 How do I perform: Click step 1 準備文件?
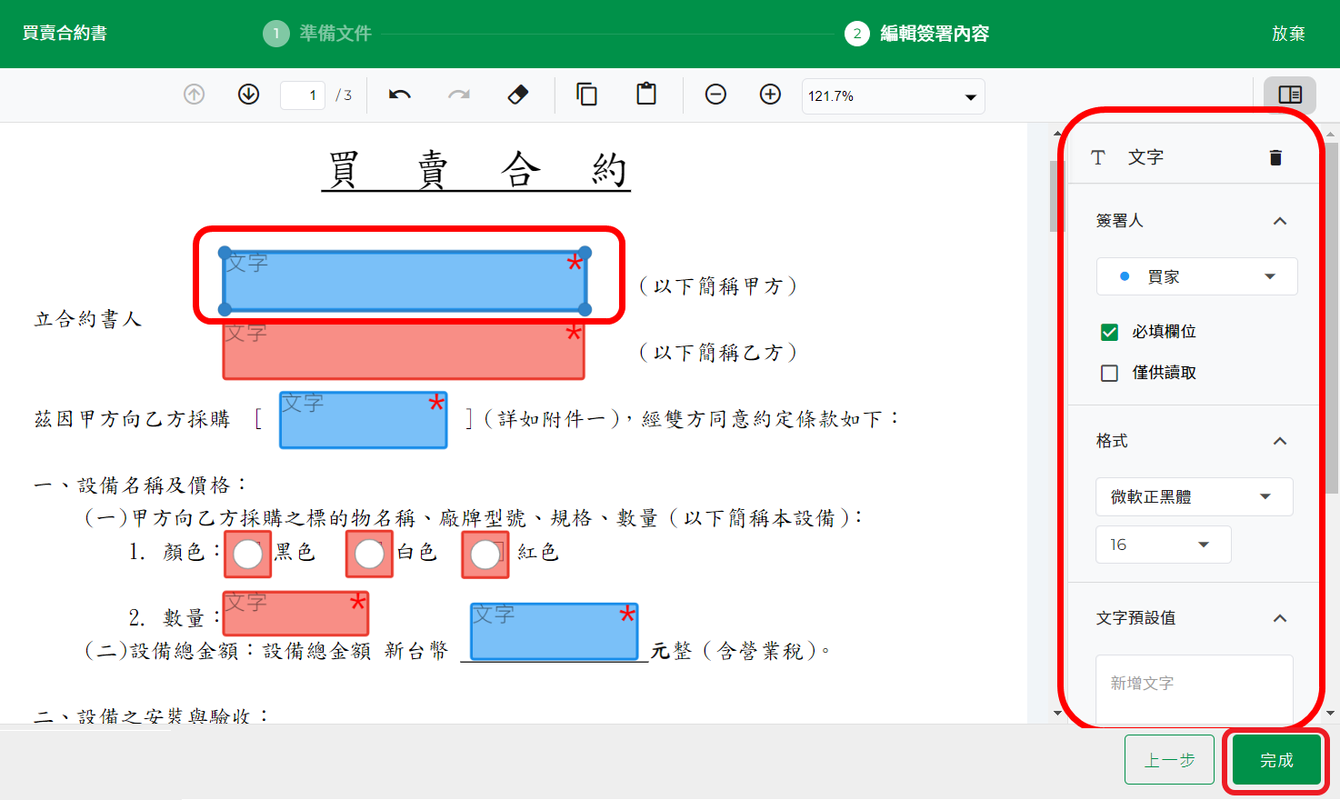coord(317,34)
